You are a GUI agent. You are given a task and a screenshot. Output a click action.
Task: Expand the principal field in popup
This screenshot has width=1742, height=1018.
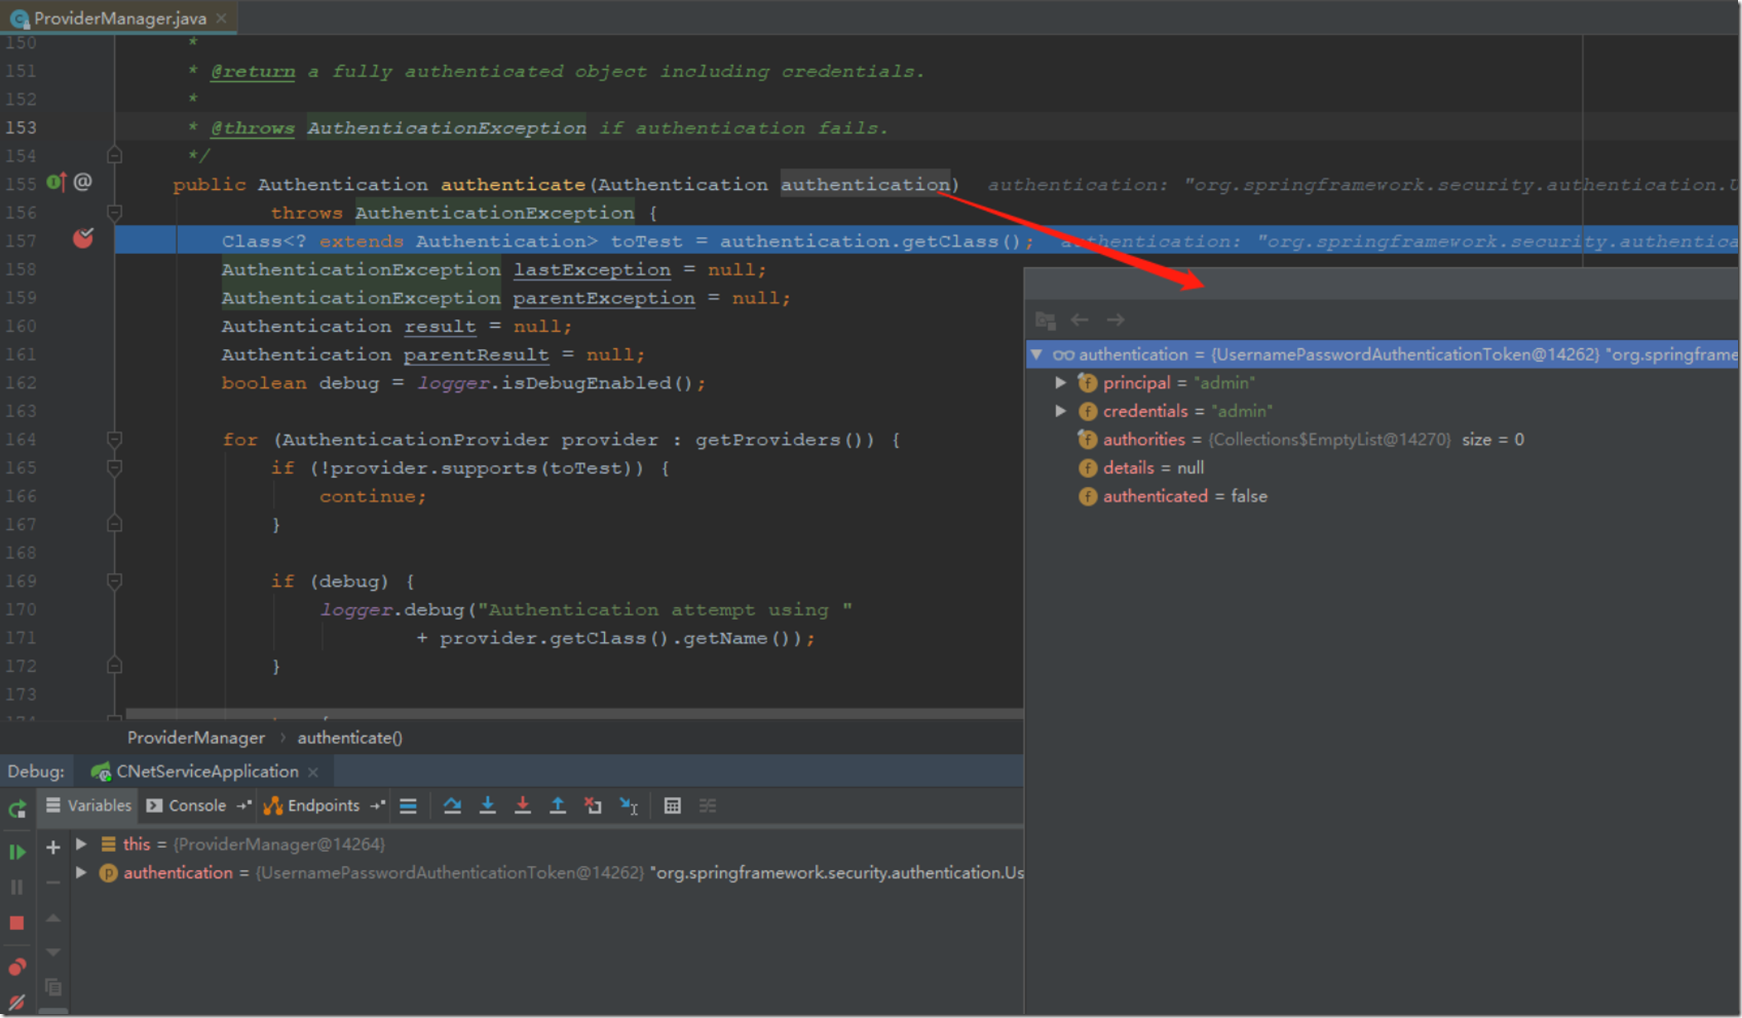[x=1061, y=383]
